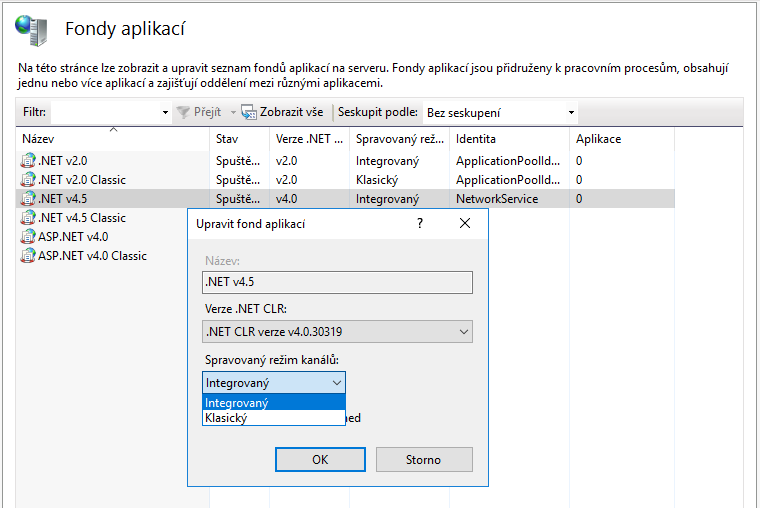Click the .NET v4.5 pool icon

click(28, 198)
